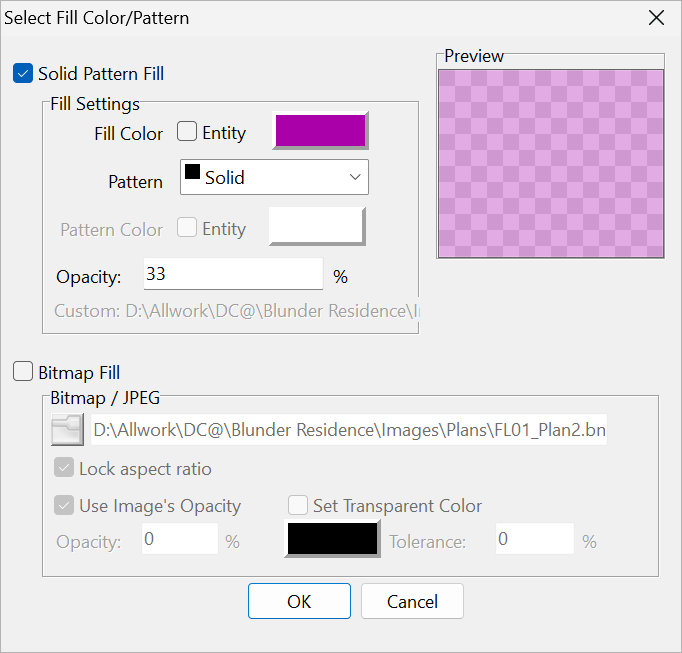This screenshot has height=653, width=682.
Task: Click the Cancel button
Action: 412,601
